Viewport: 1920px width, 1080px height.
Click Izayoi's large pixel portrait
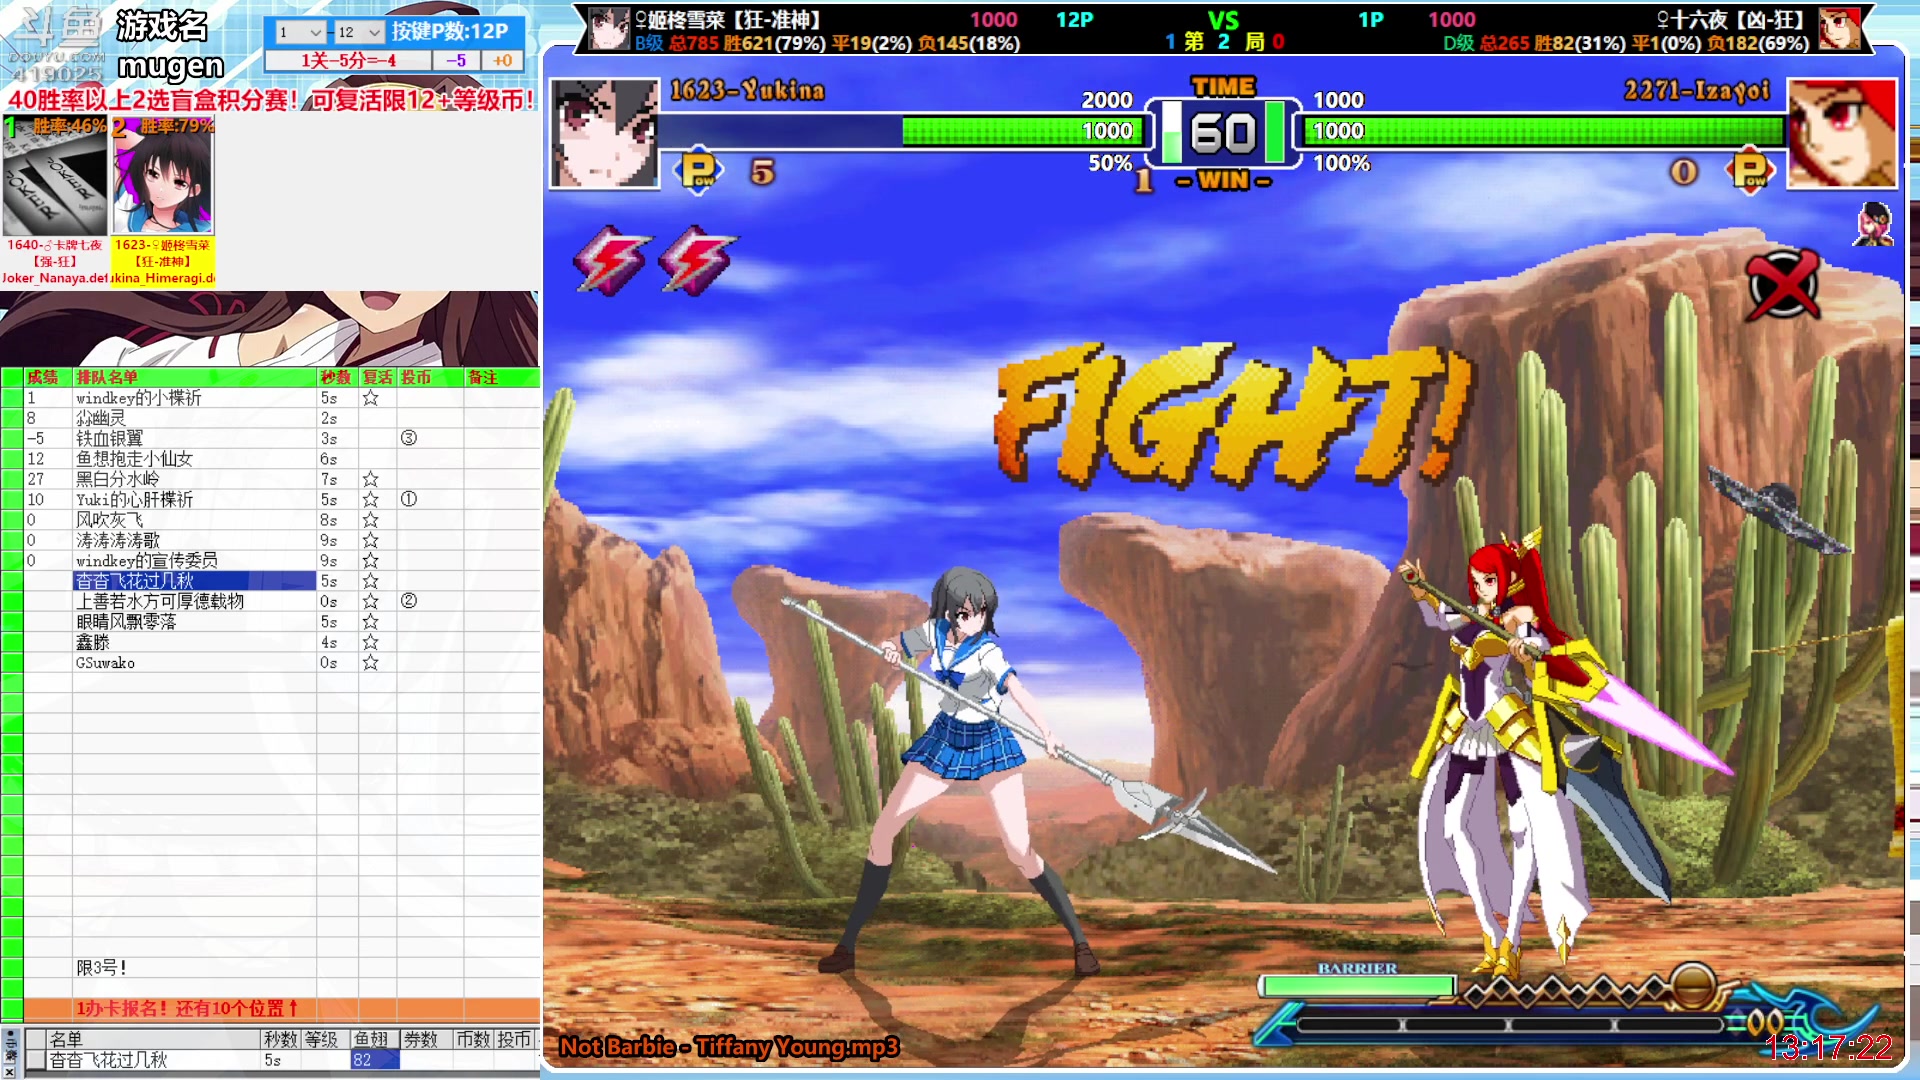[1842, 133]
